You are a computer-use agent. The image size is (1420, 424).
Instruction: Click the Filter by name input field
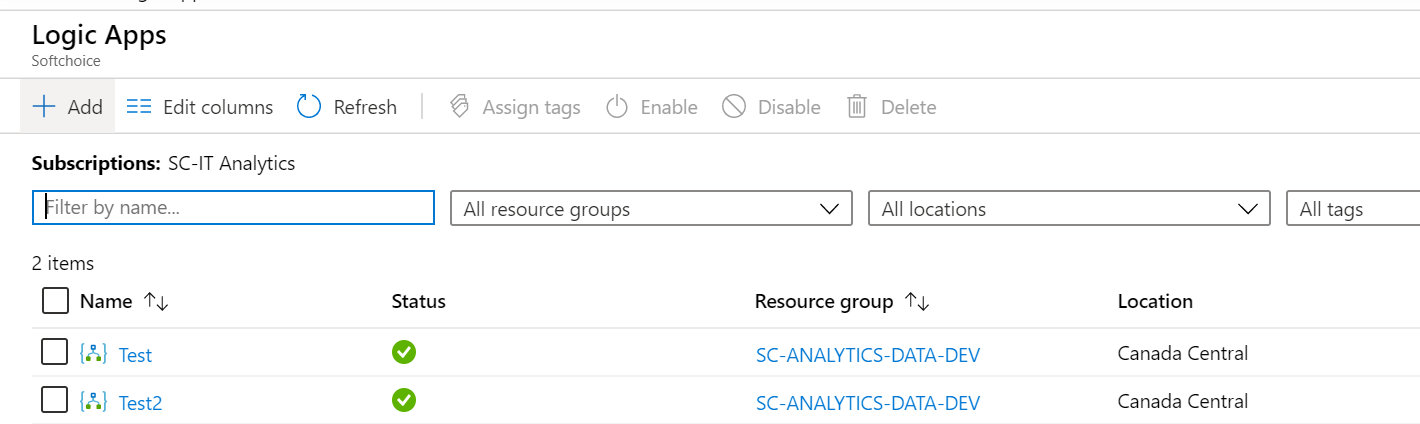click(x=234, y=208)
